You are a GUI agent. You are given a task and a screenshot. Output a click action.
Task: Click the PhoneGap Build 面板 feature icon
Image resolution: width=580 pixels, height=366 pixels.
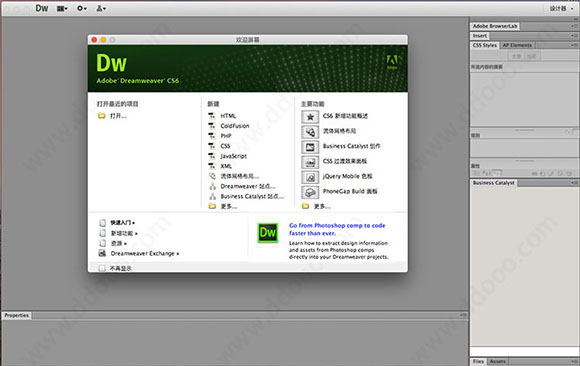coord(310,192)
